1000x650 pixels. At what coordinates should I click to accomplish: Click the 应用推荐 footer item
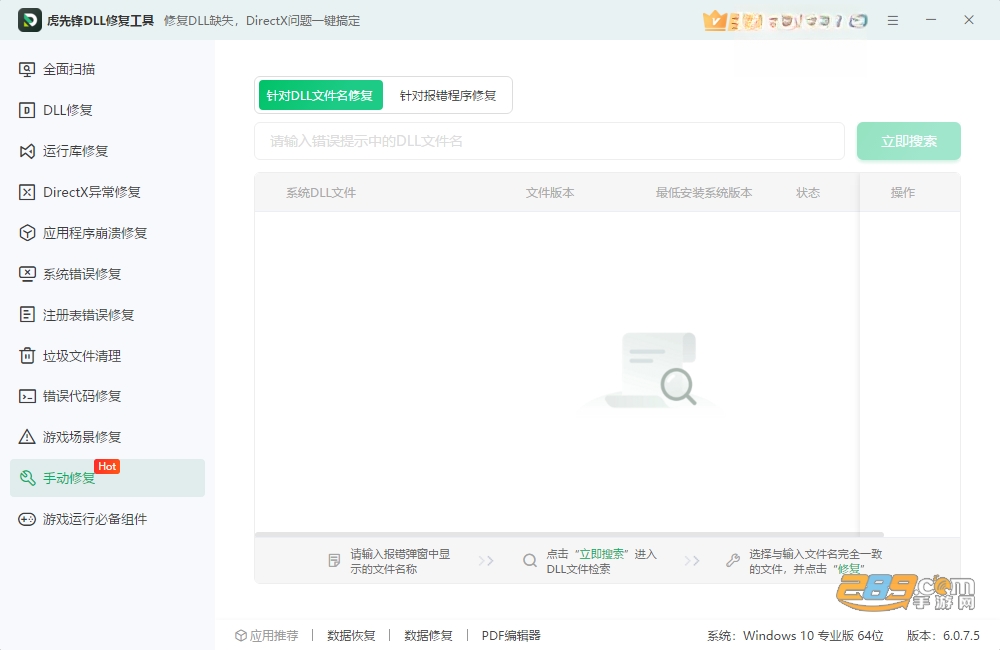(267, 635)
